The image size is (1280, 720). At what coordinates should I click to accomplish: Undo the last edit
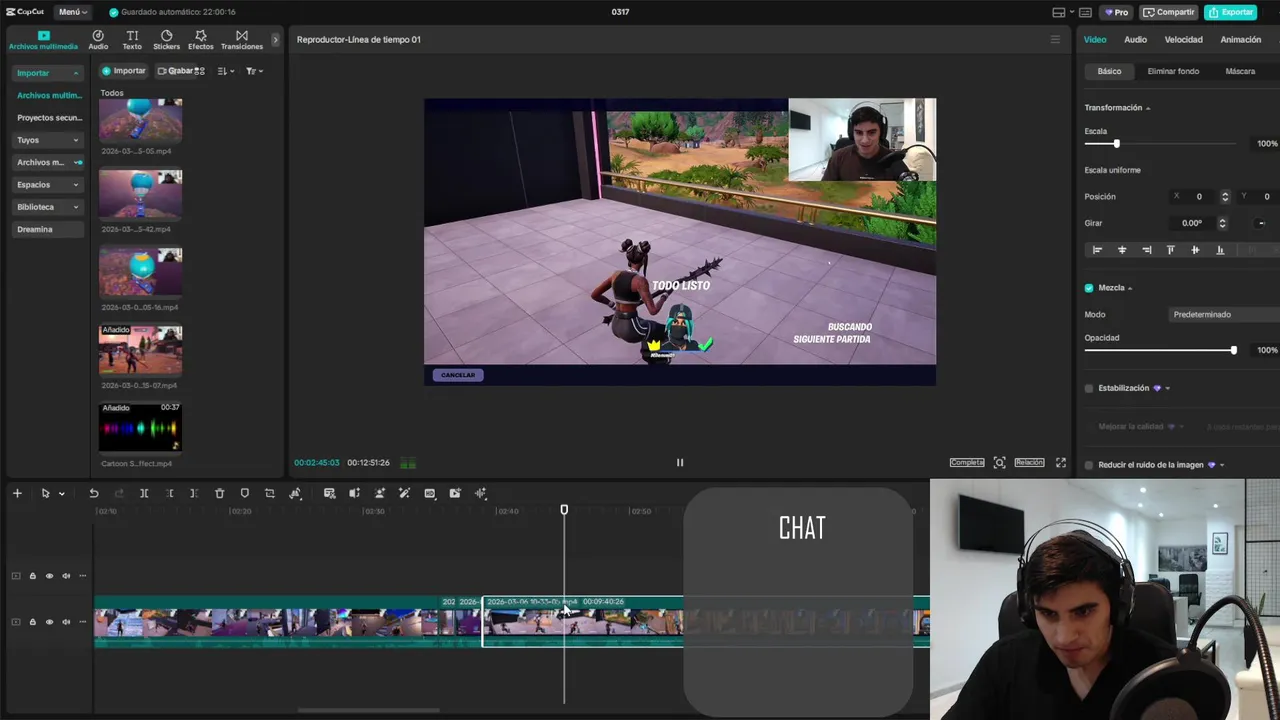(x=94, y=493)
